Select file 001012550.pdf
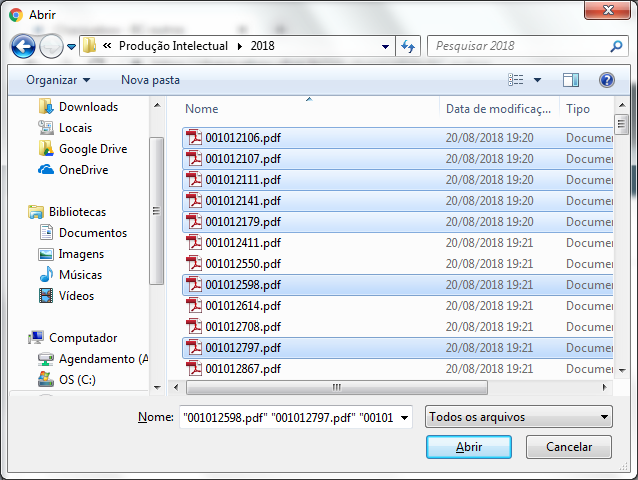The image size is (638, 480). pyautogui.click(x=398, y=264)
